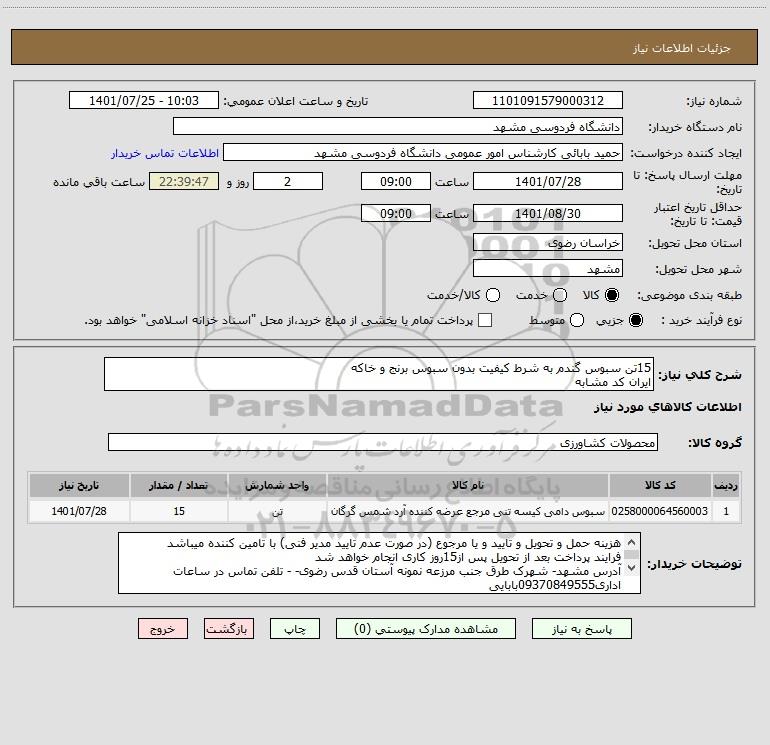Click quantity cell 15 in table

click(x=179, y=511)
